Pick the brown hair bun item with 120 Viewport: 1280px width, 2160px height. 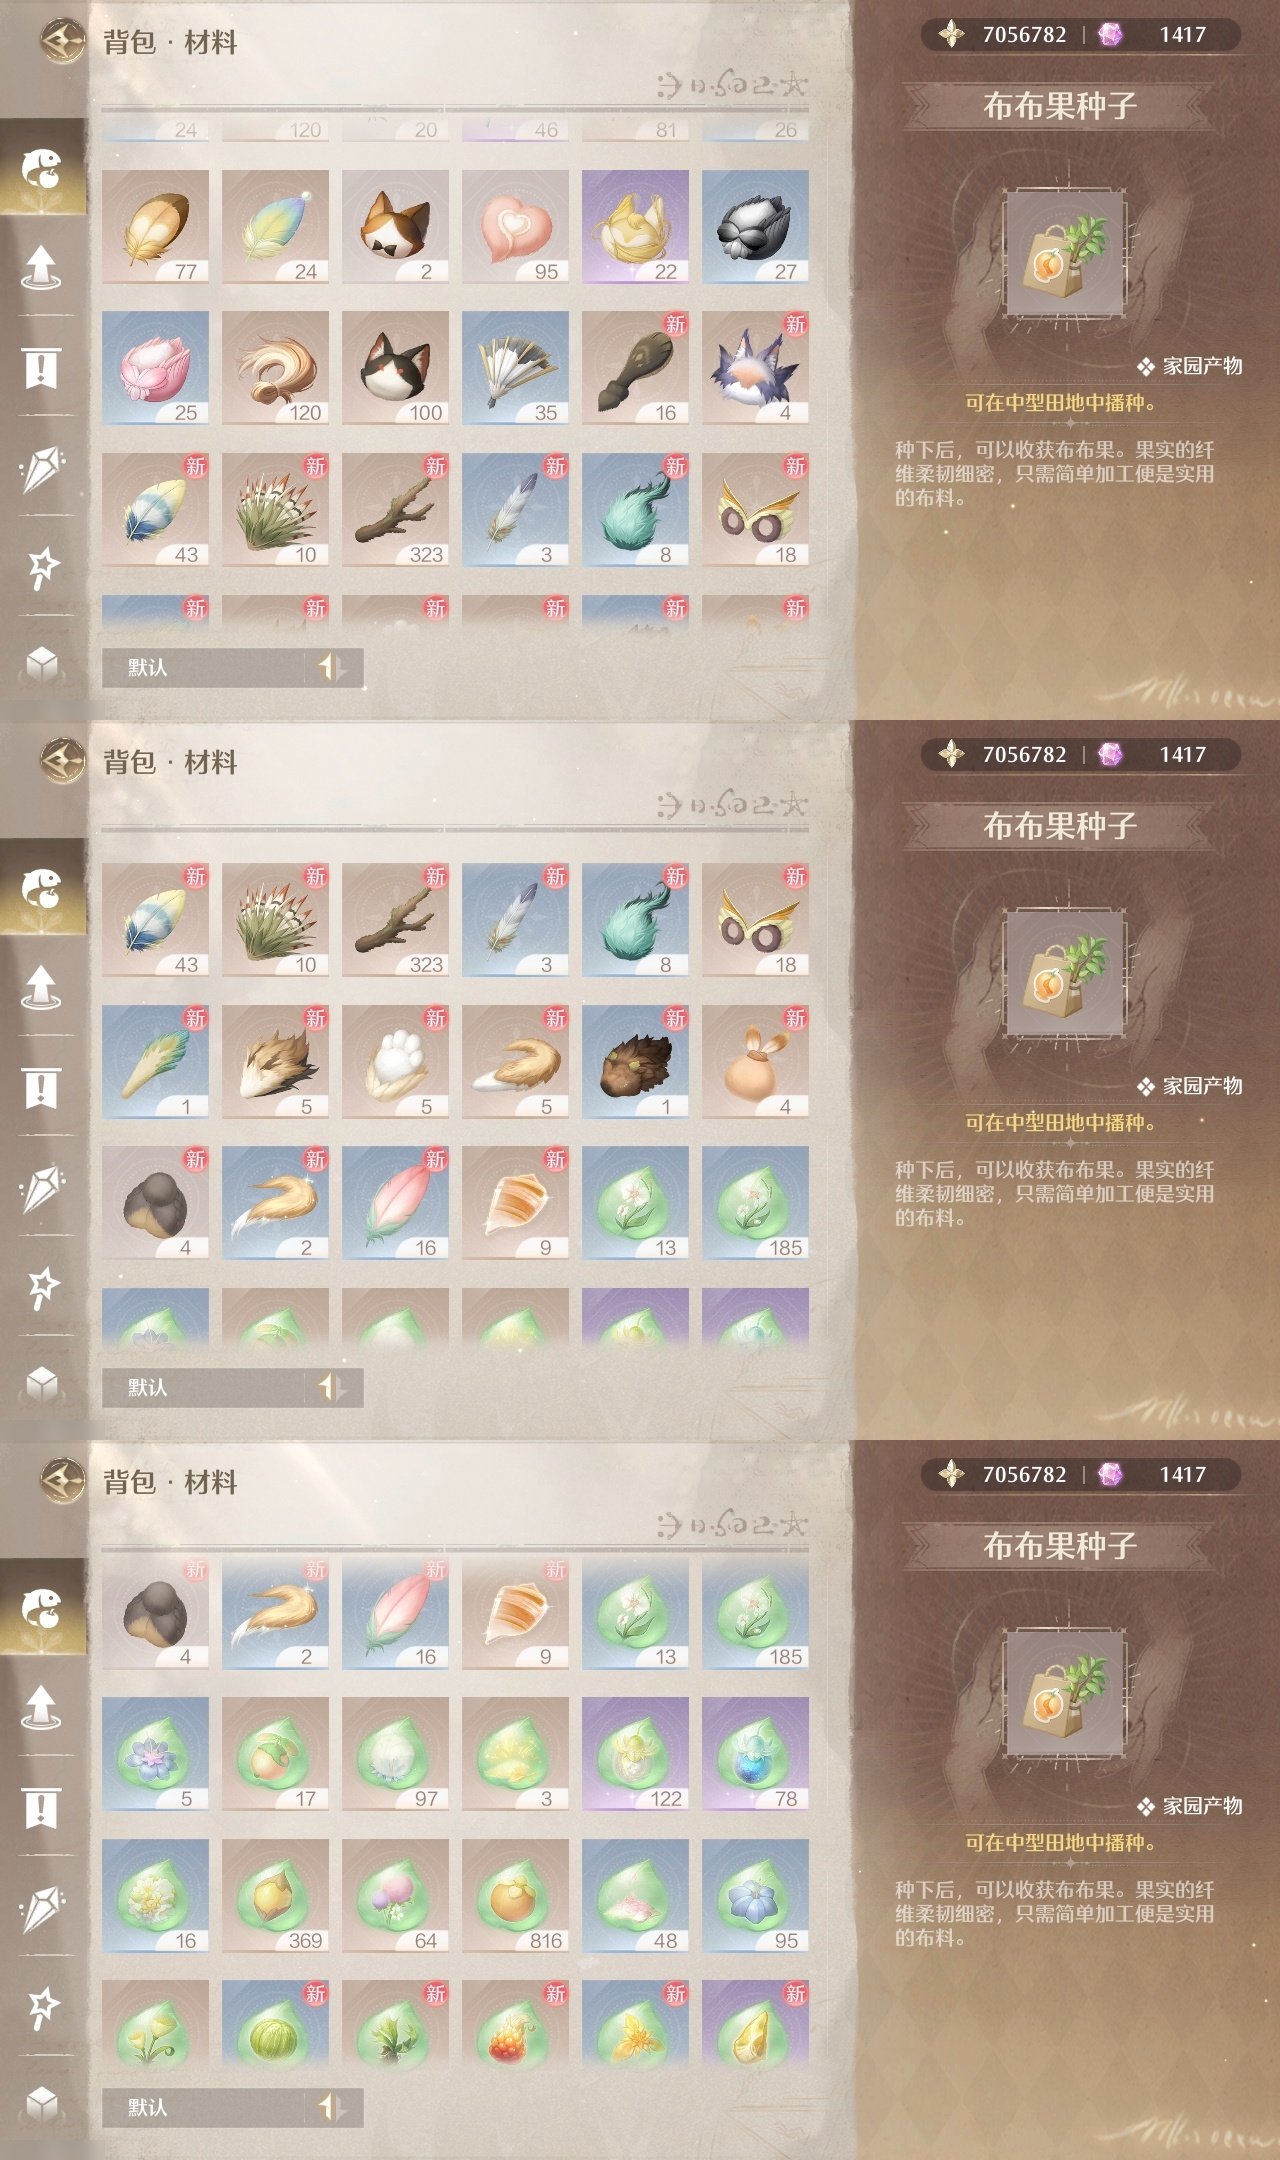coord(275,367)
